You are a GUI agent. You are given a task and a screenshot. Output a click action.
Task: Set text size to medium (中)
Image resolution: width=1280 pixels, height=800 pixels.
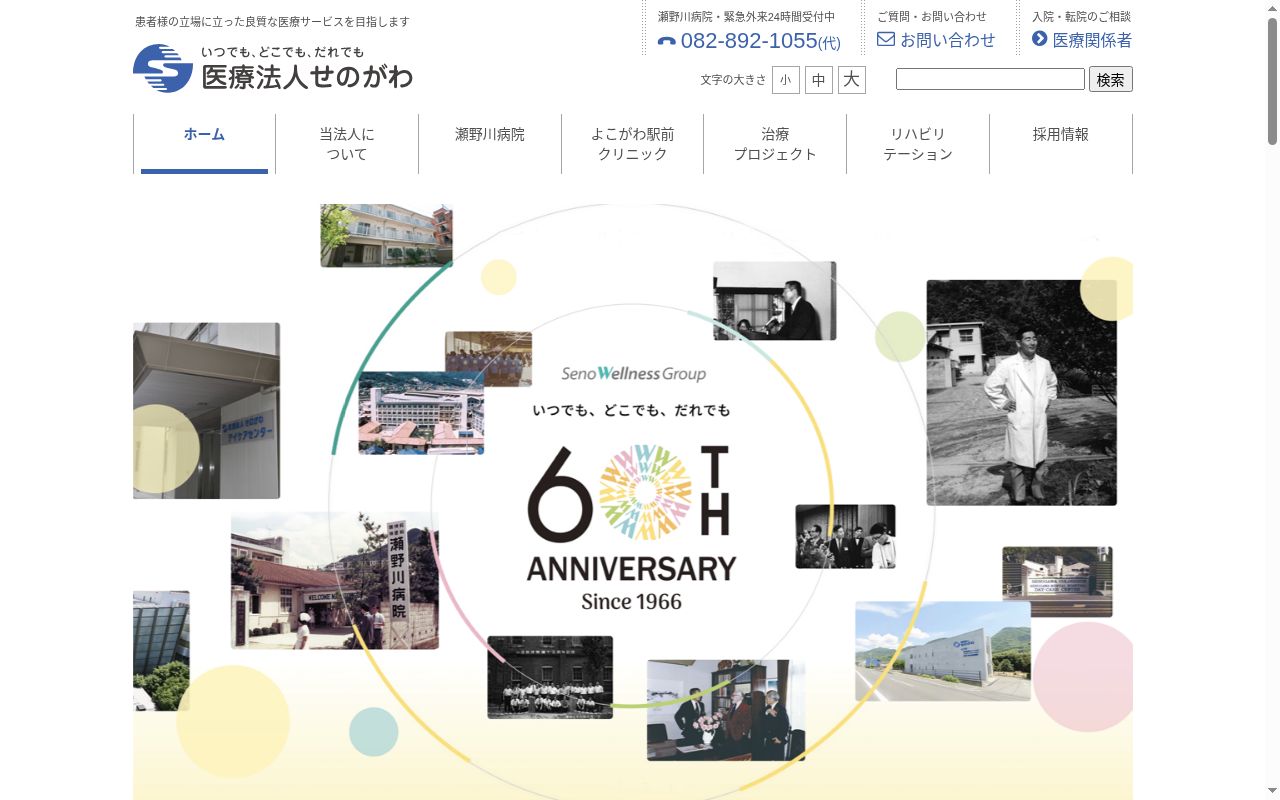coord(819,80)
